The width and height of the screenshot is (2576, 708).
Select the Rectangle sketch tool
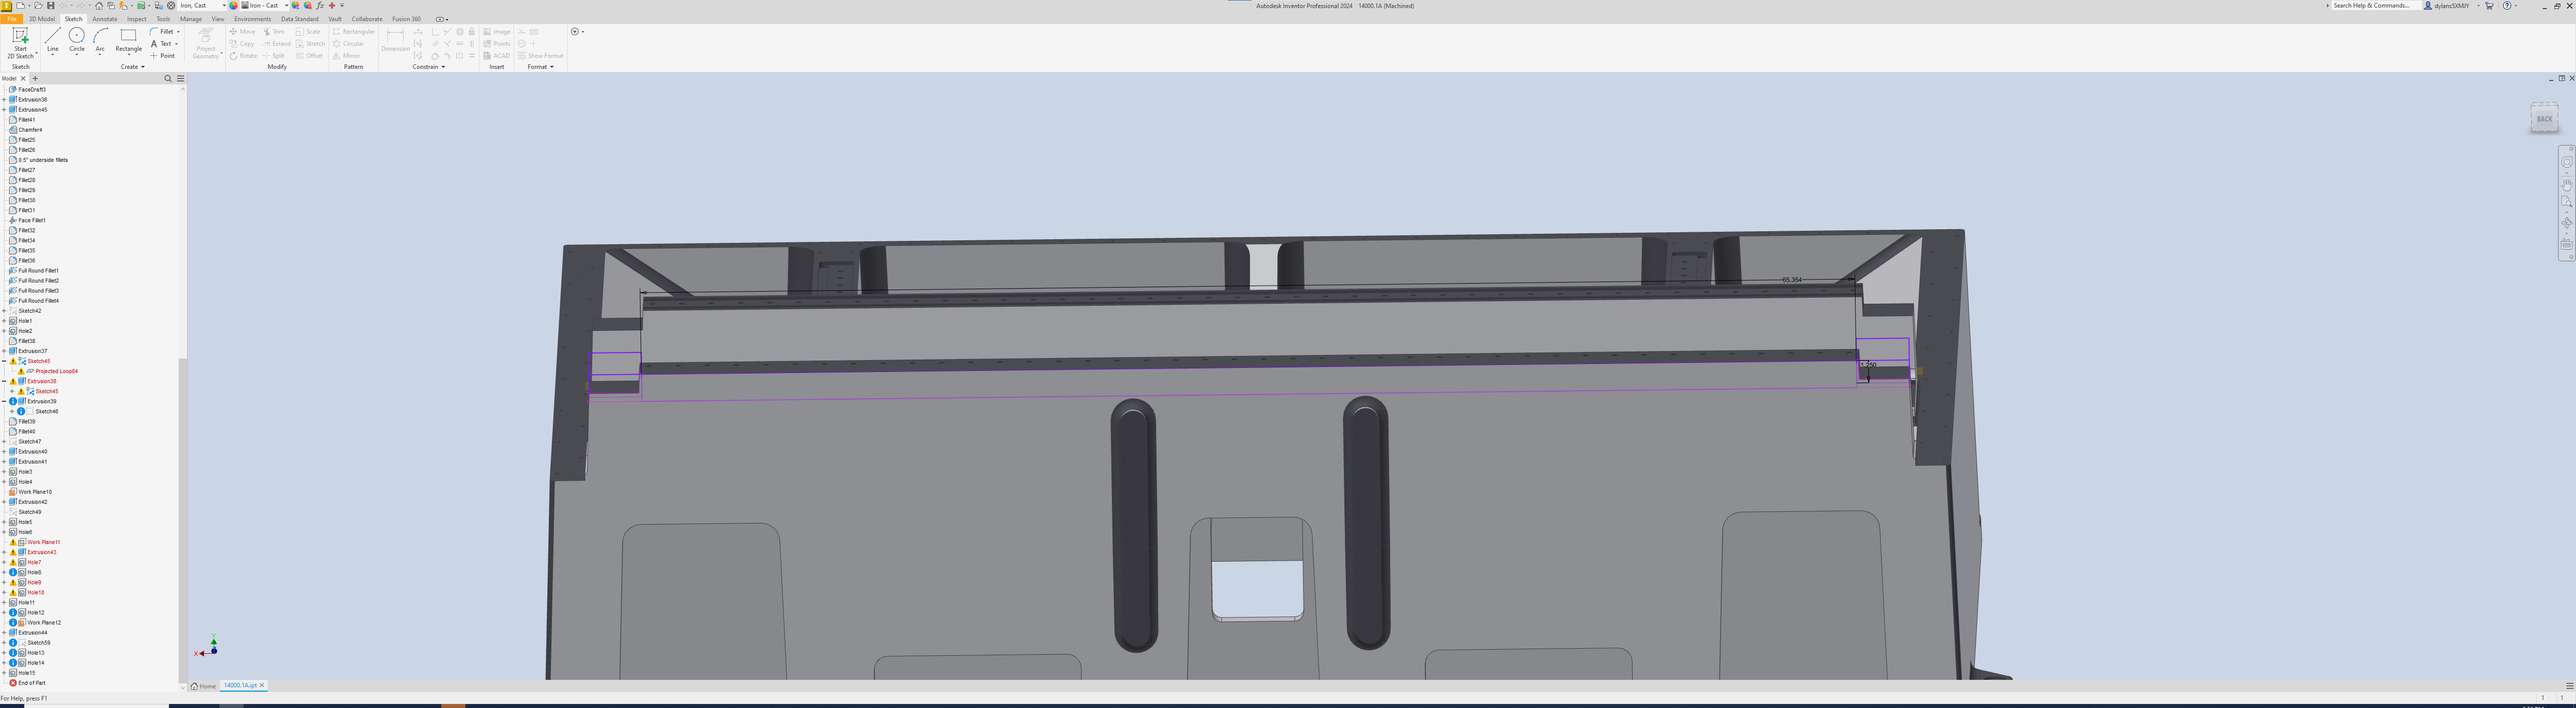tap(128, 40)
